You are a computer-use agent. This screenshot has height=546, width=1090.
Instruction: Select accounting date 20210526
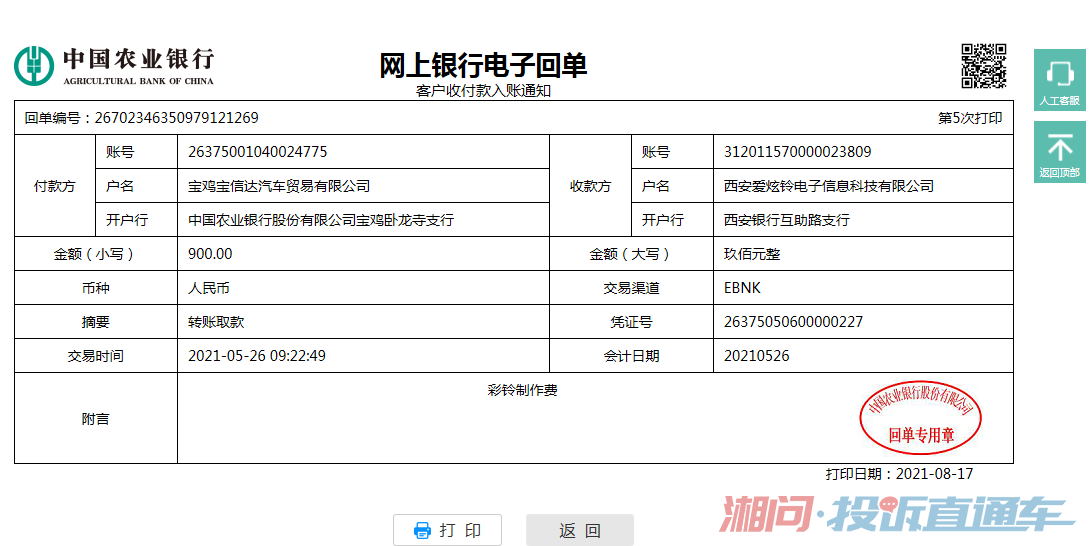point(757,357)
